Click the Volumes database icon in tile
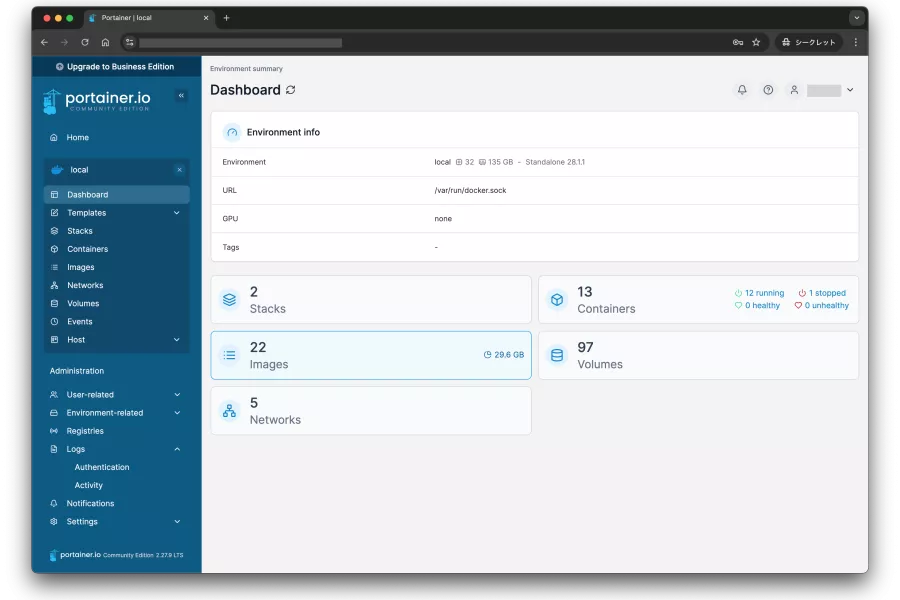 [x=557, y=355]
